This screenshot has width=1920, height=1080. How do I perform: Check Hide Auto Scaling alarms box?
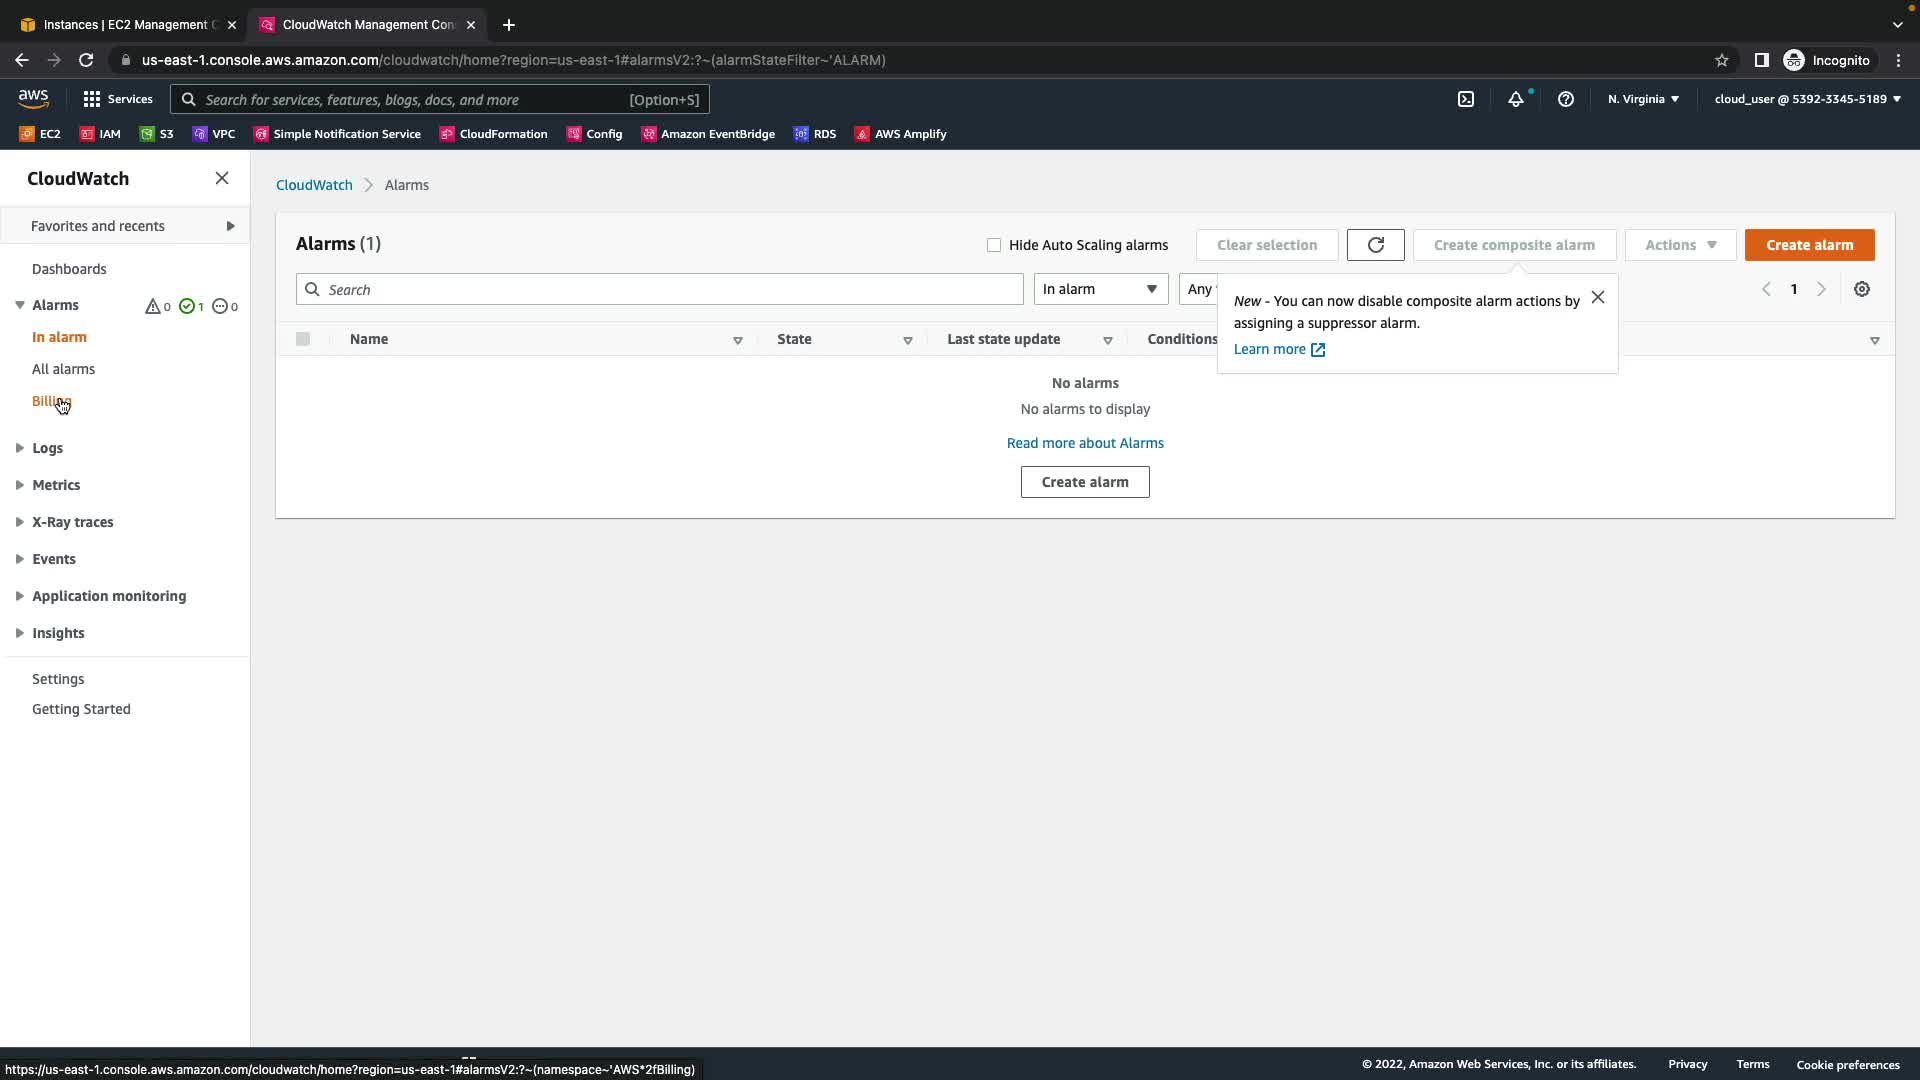point(994,245)
